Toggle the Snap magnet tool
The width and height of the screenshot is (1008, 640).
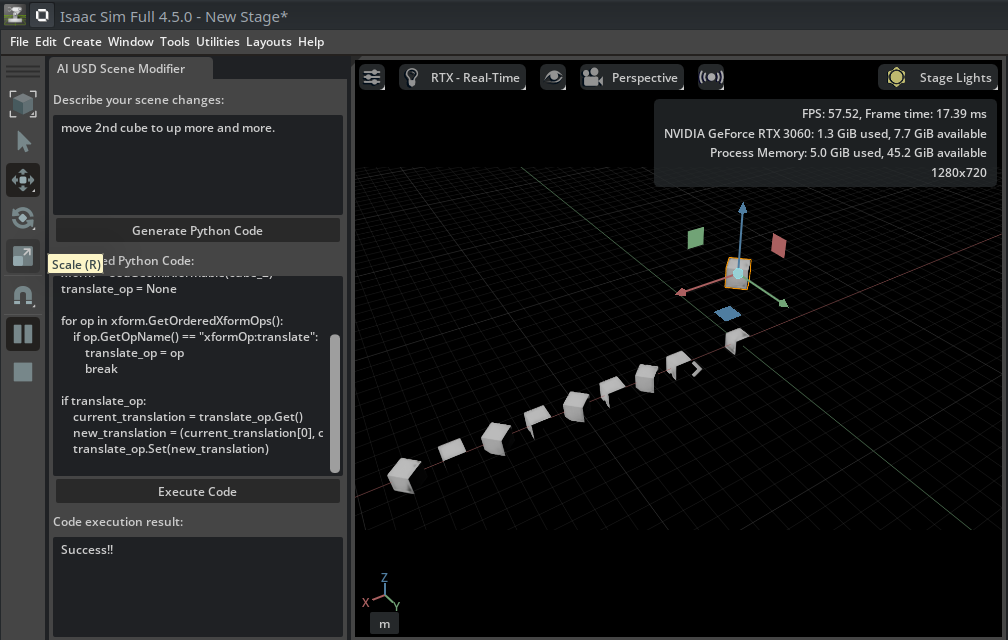(x=22, y=295)
